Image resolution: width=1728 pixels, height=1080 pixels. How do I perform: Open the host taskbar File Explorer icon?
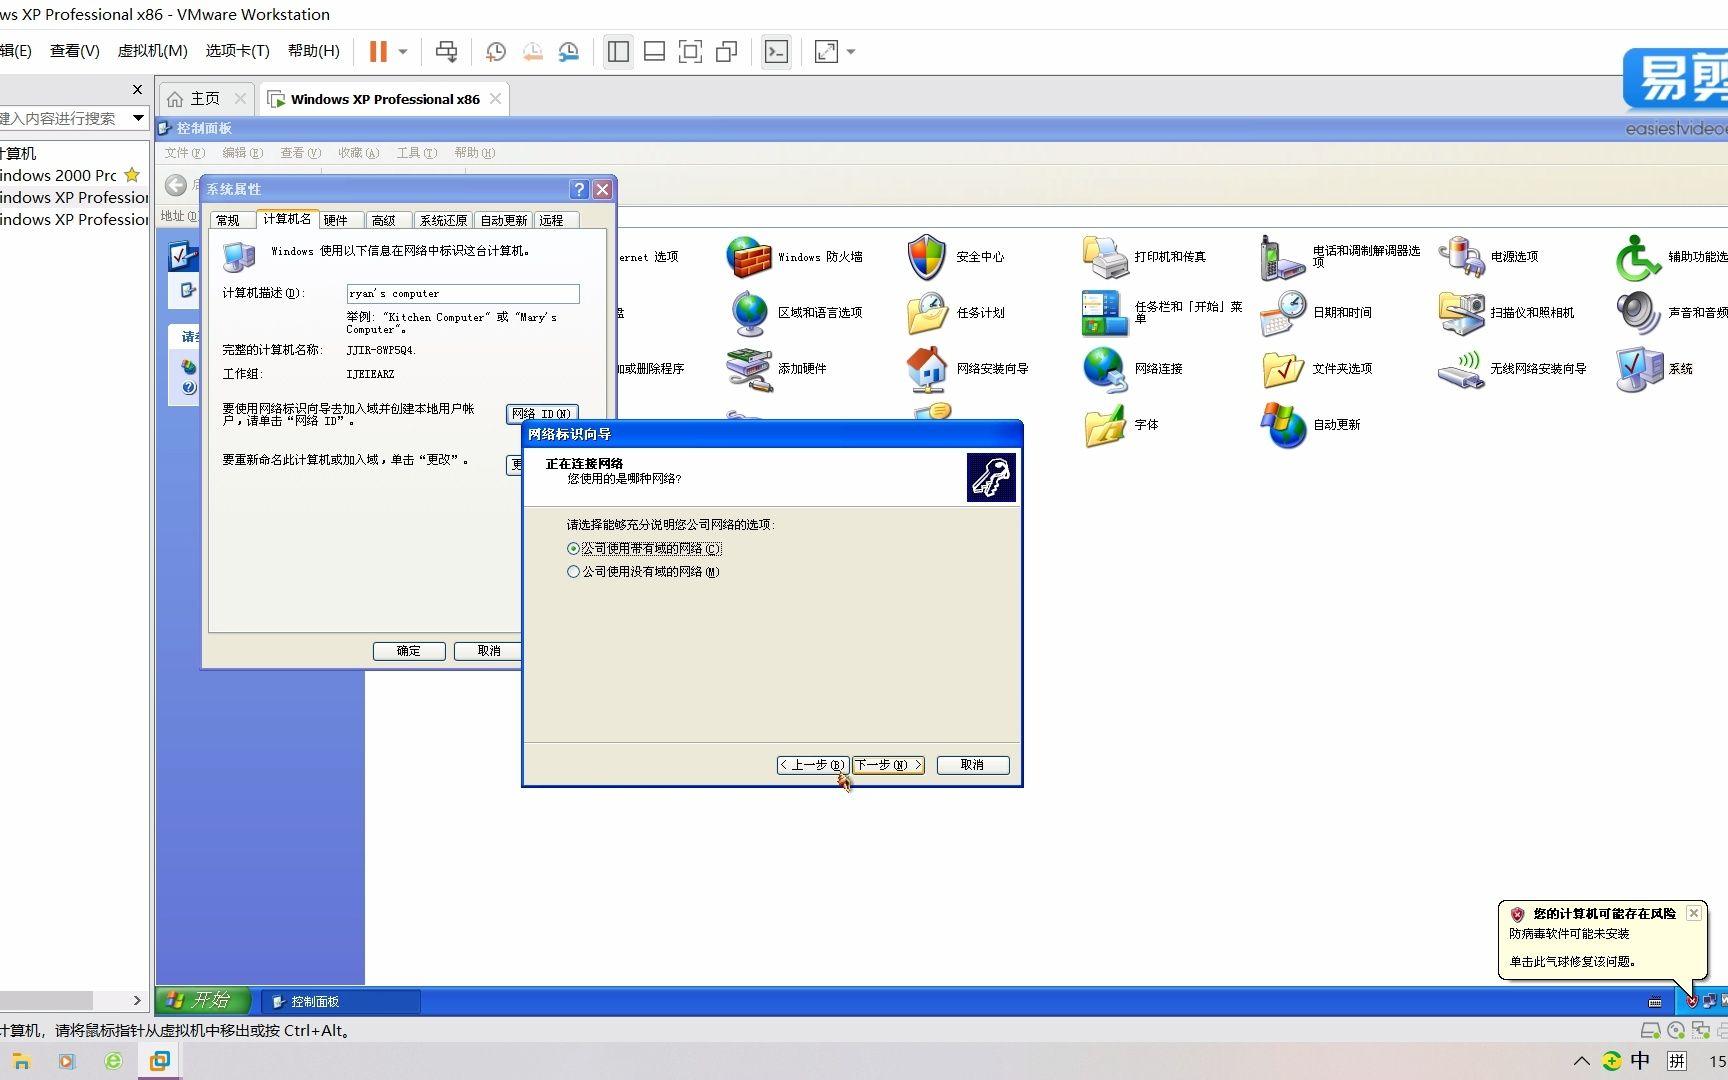21,1062
